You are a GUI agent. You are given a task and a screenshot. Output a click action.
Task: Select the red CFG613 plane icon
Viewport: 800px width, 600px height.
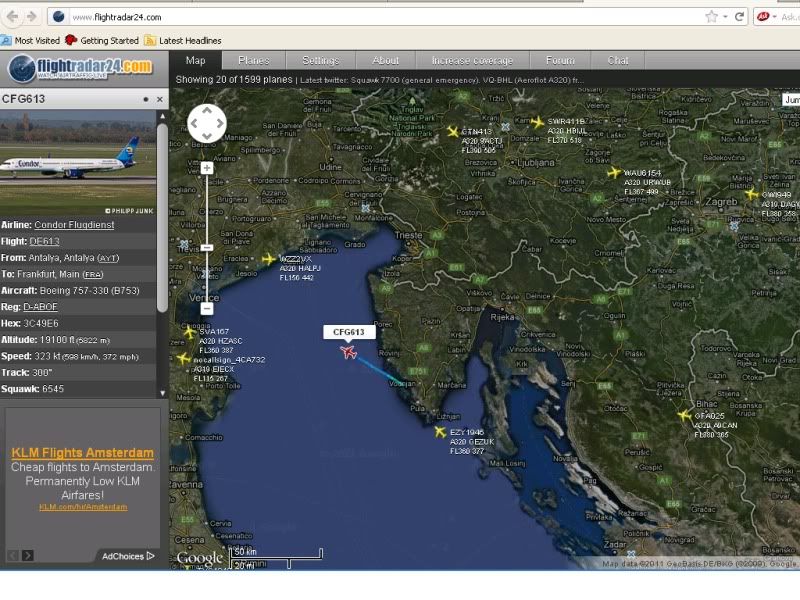[348, 352]
